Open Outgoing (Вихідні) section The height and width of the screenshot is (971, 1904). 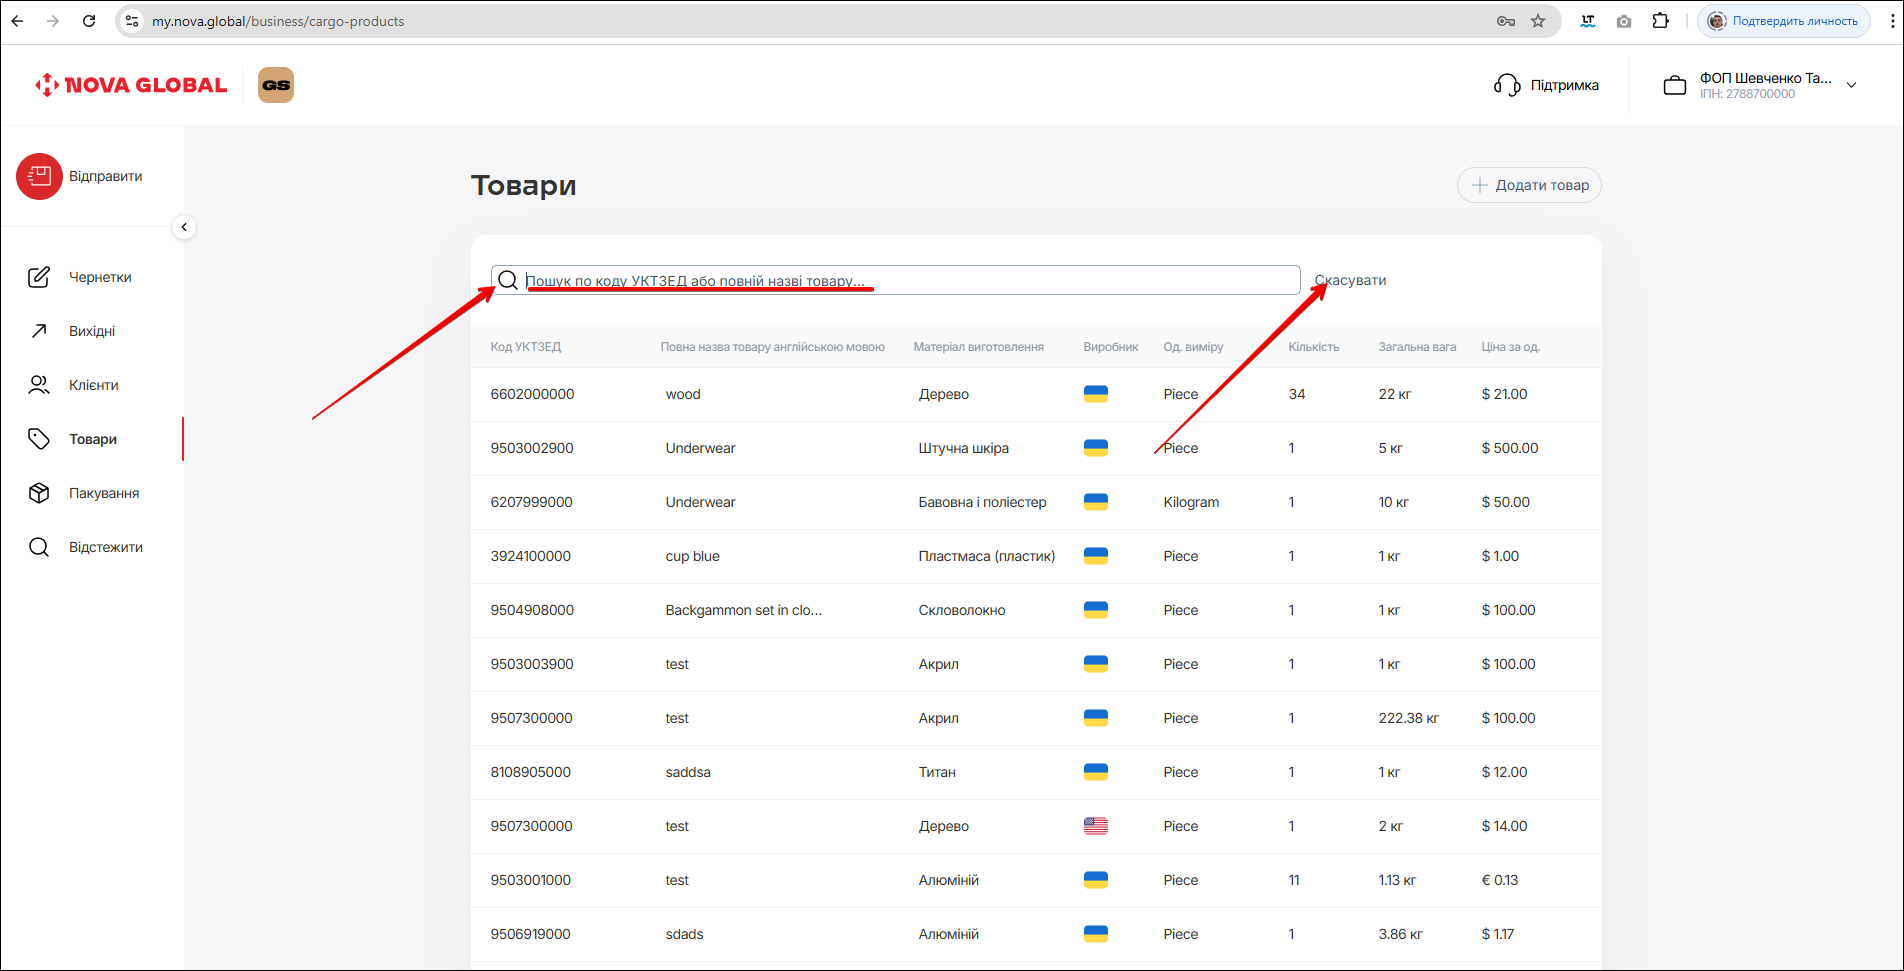(91, 331)
